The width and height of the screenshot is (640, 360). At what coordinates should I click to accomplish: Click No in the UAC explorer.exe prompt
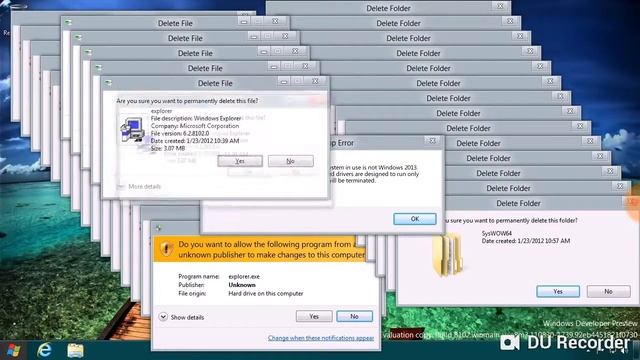click(x=354, y=316)
